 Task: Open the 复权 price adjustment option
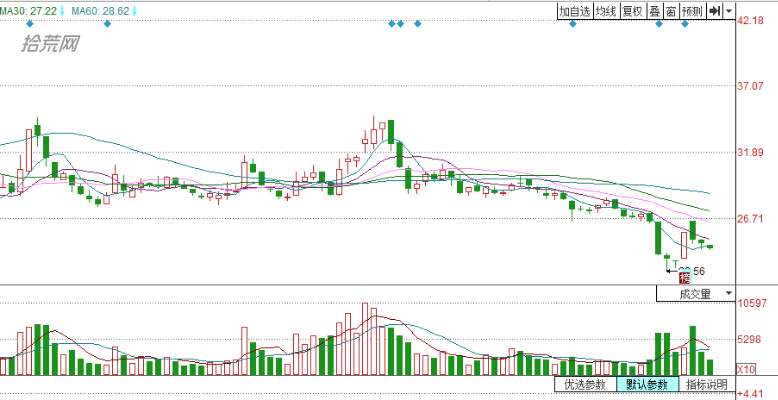click(x=633, y=11)
